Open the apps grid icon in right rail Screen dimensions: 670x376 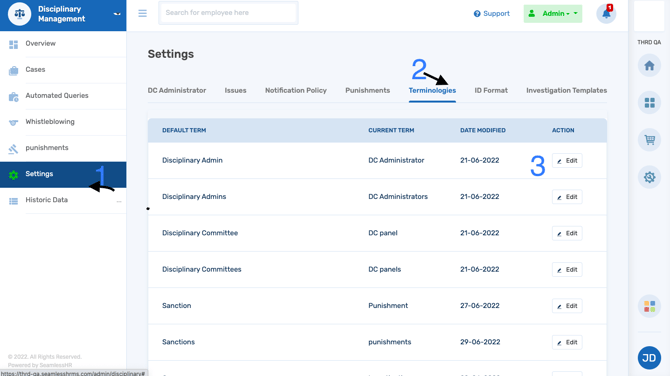[x=649, y=103]
